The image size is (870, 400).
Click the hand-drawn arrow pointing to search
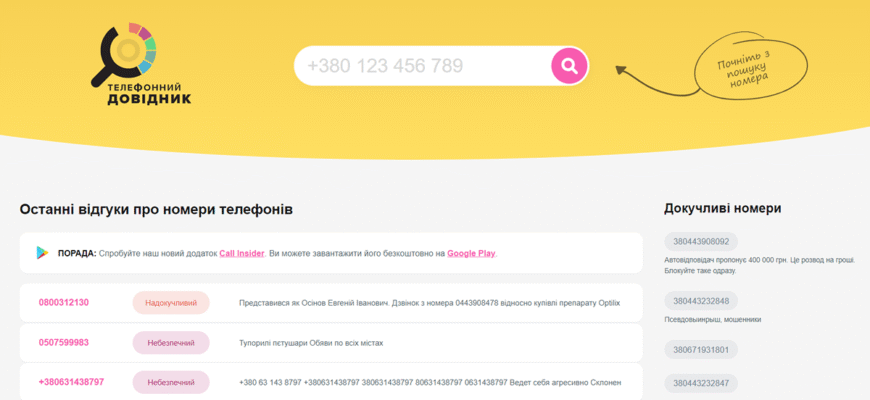[x=655, y=80]
